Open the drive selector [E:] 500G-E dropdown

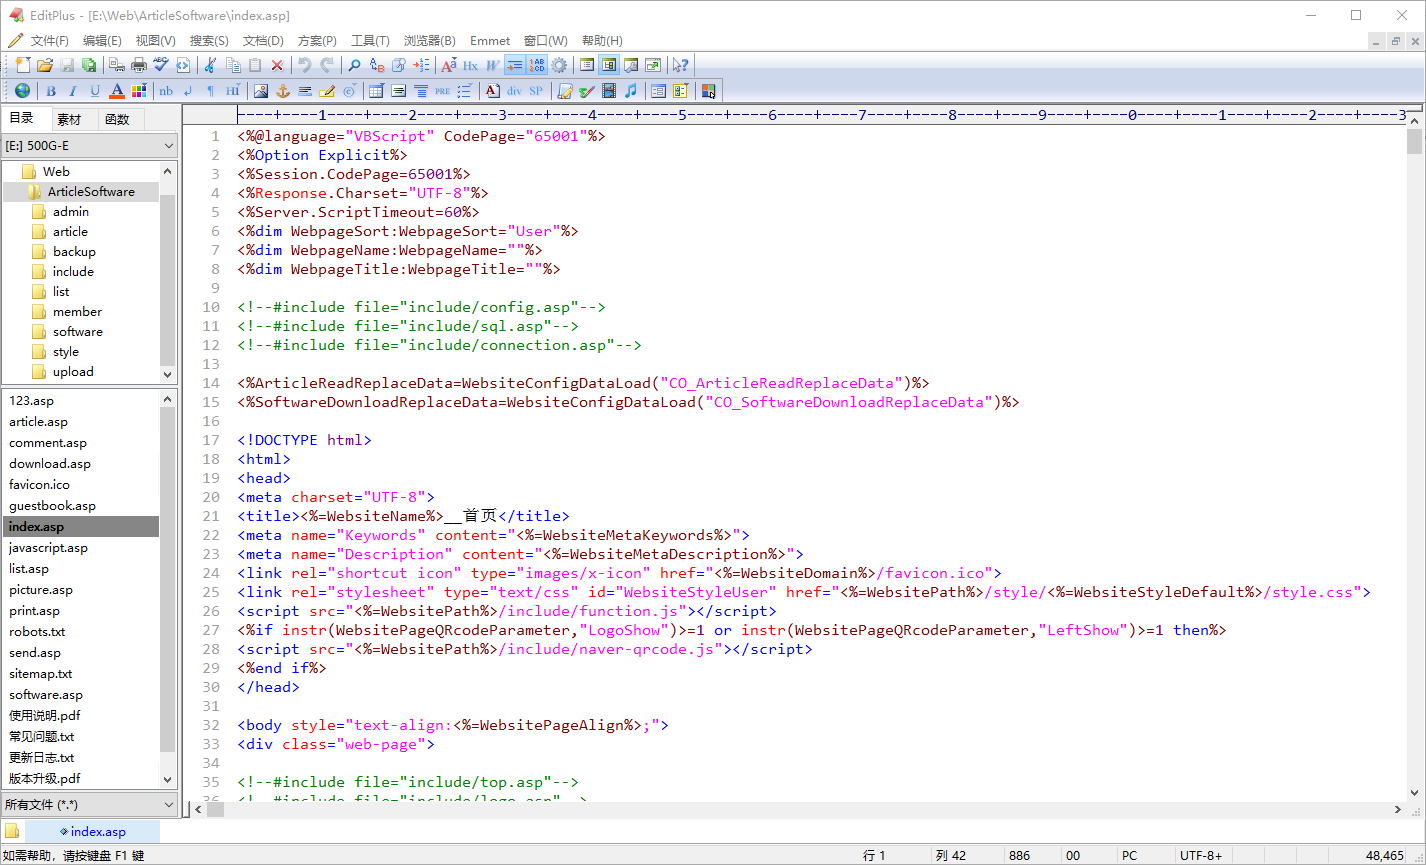click(x=89, y=146)
